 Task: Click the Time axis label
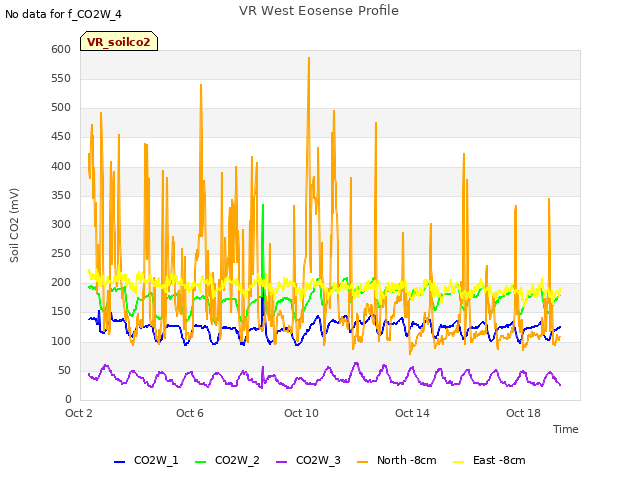click(x=566, y=429)
